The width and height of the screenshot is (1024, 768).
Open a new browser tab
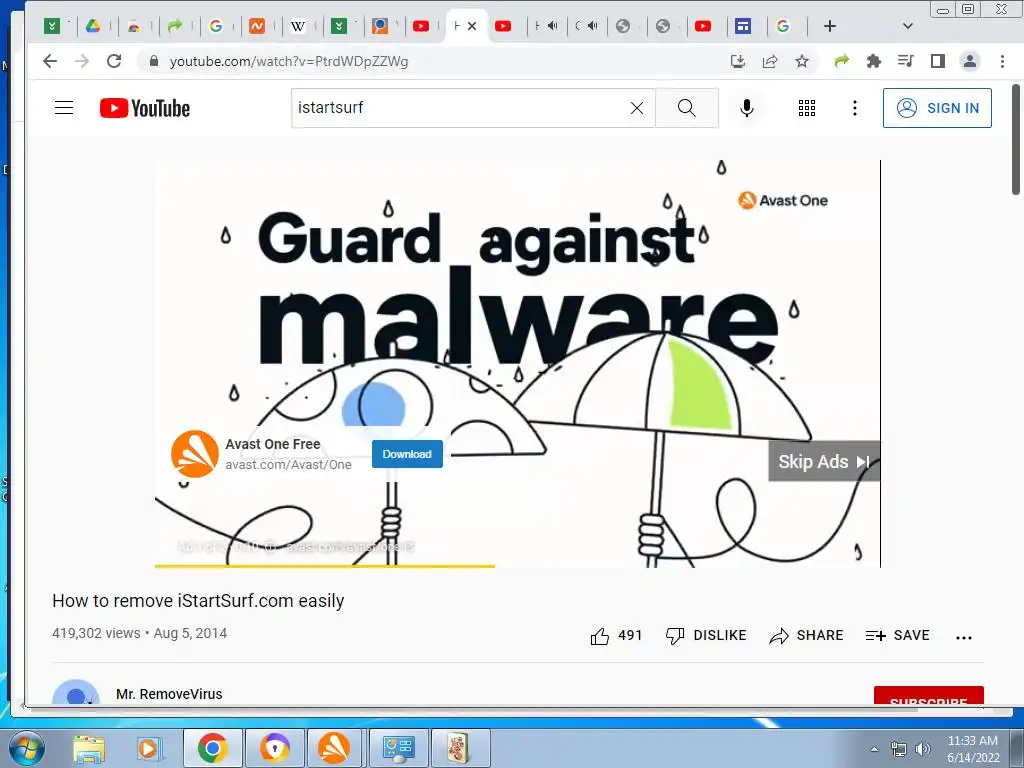[x=829, y=26]
